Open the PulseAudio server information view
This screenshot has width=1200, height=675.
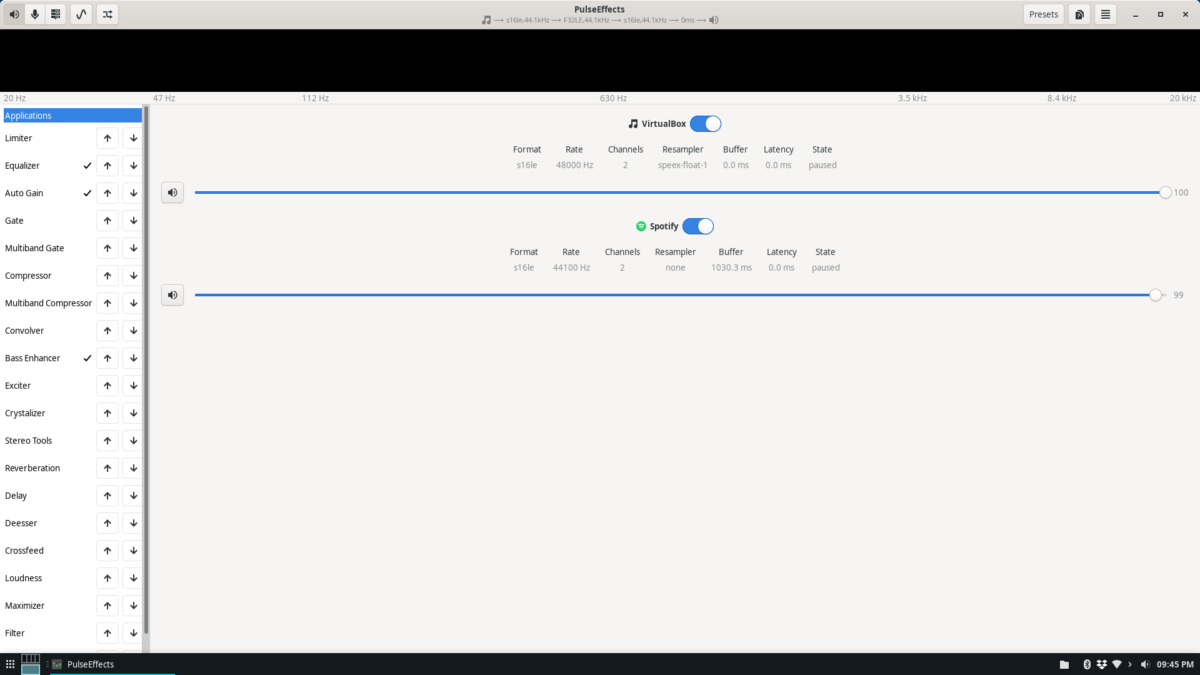(54, 14)
